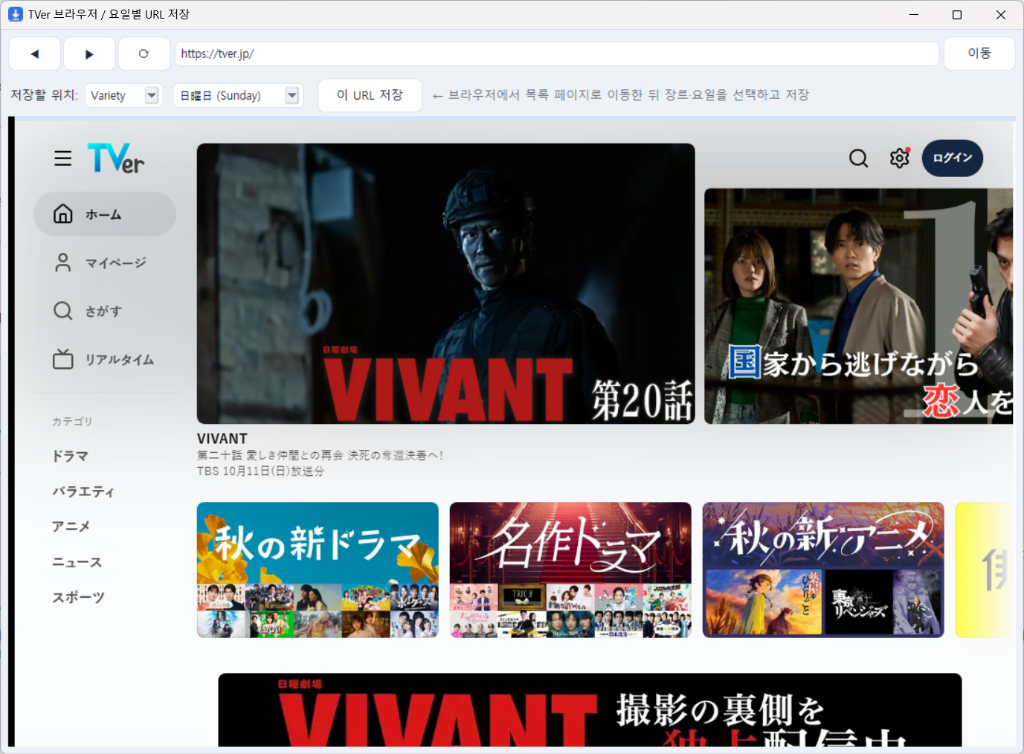
Task: Click the ログイン button
Action: (x=952, y=158)
